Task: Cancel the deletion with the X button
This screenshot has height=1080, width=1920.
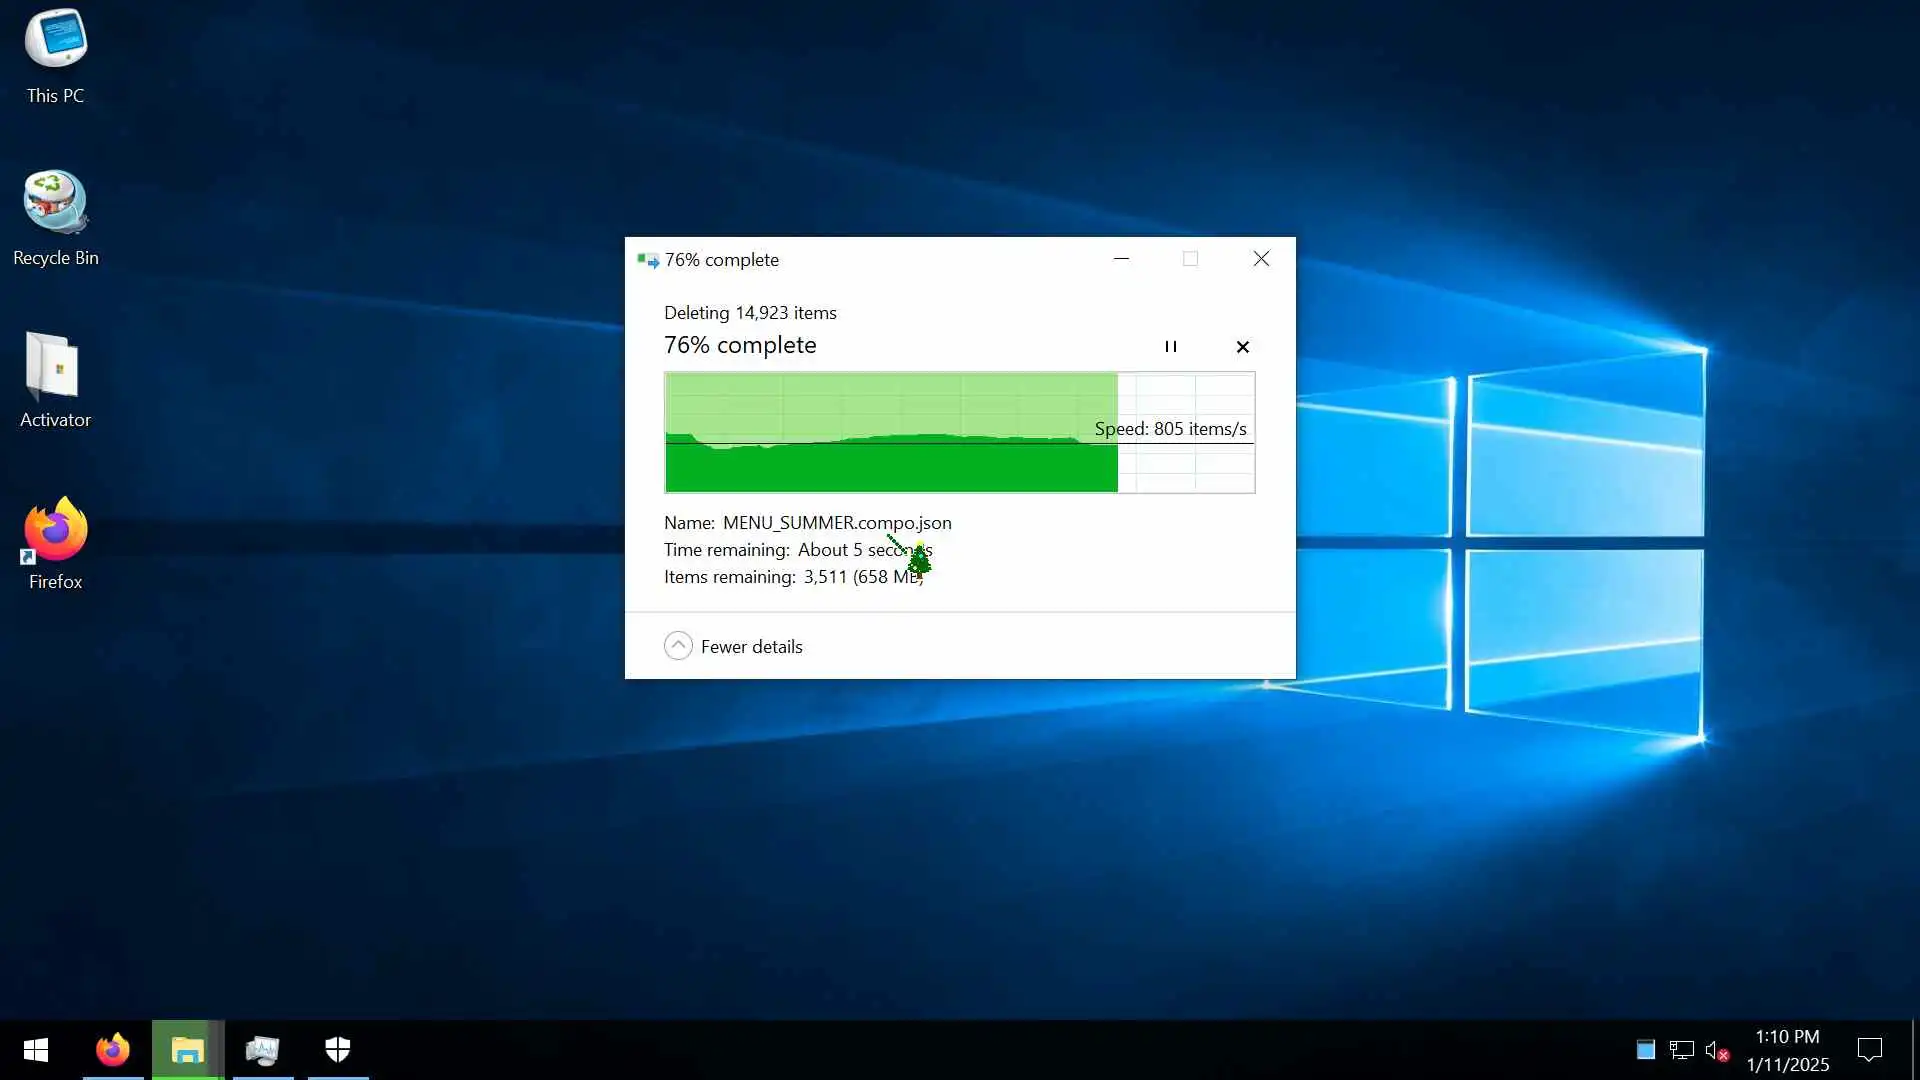Action: [x=1242, y=347]
